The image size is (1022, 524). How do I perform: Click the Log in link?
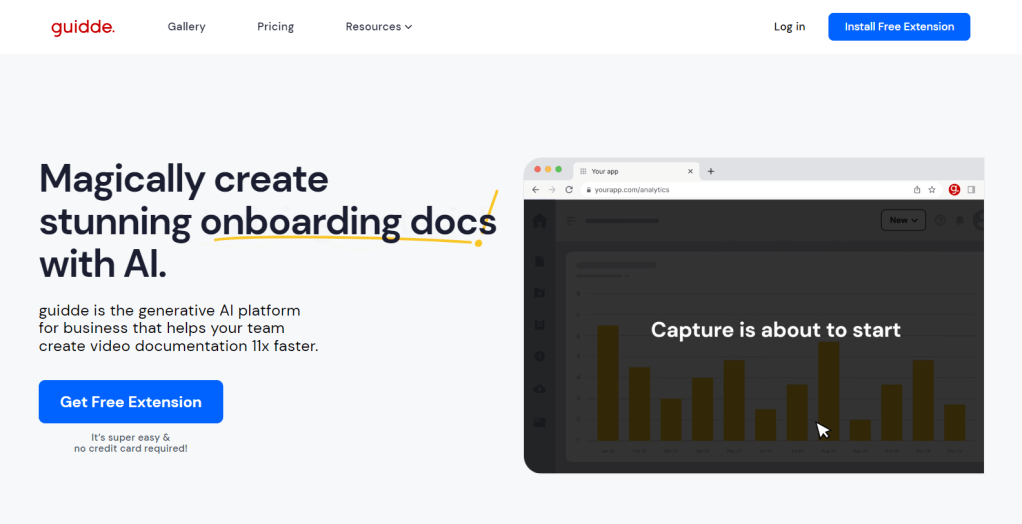pos(789,27)
